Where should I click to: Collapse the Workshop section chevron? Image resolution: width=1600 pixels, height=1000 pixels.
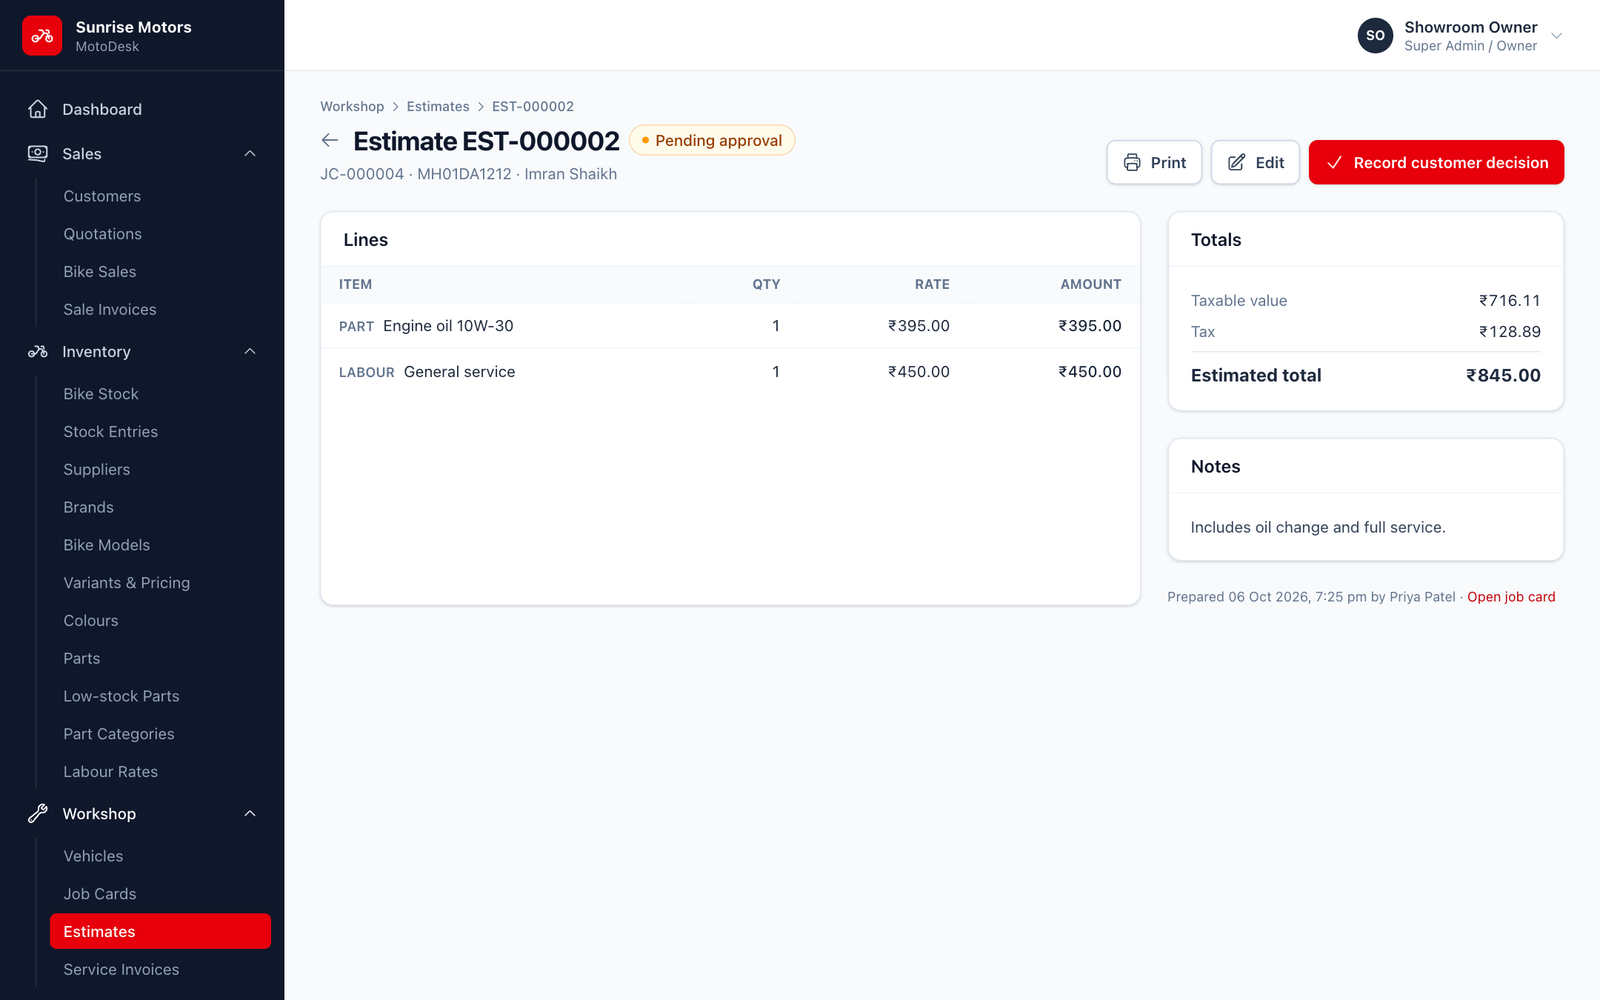coord(250,814)
